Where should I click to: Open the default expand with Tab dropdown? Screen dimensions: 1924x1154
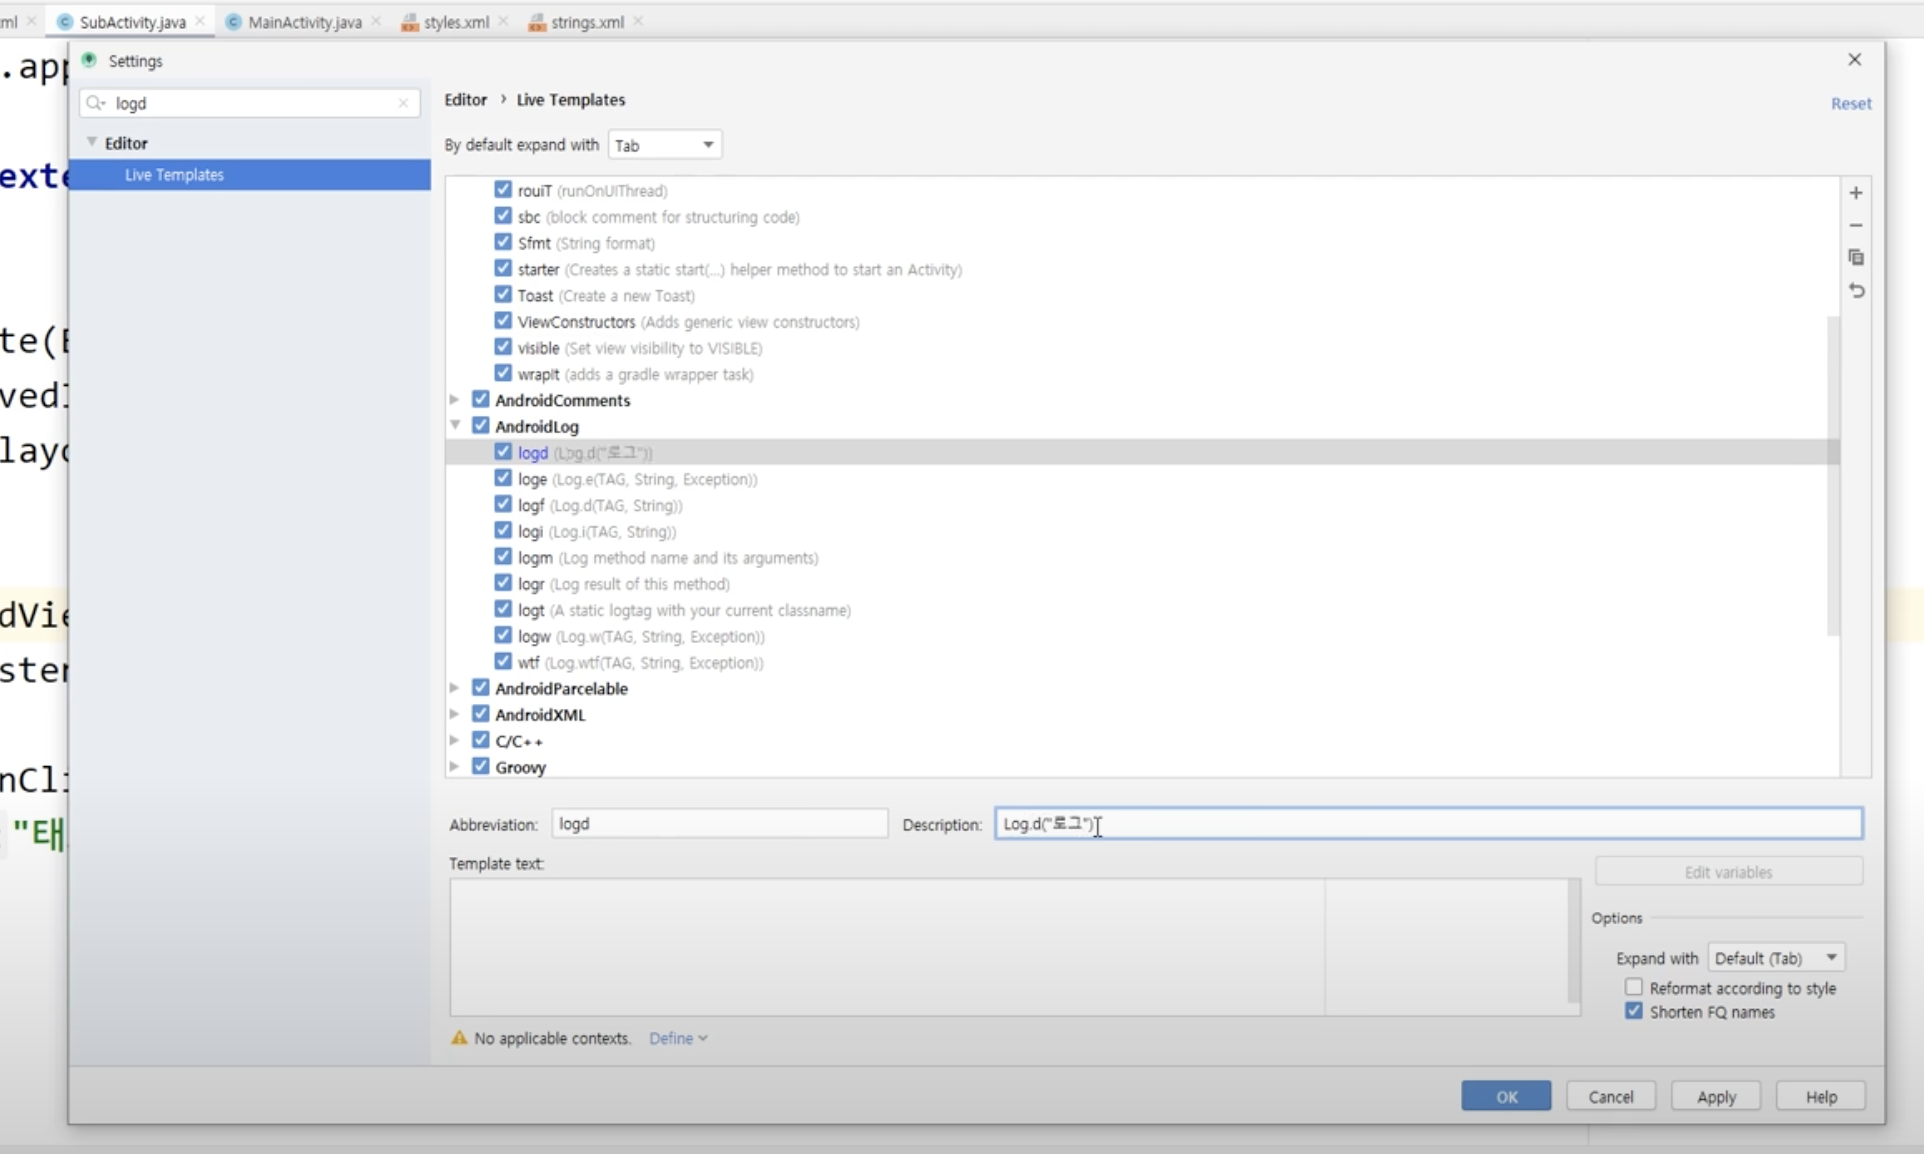665,145
